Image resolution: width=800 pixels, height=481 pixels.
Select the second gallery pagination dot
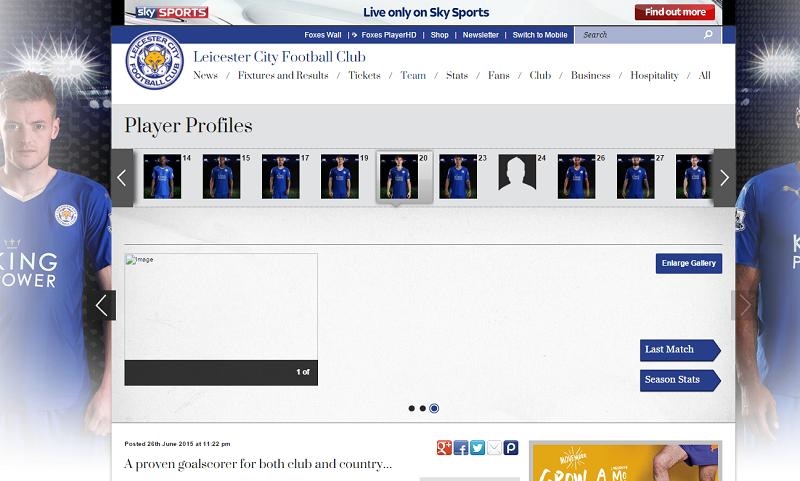[x=423, y=408]
